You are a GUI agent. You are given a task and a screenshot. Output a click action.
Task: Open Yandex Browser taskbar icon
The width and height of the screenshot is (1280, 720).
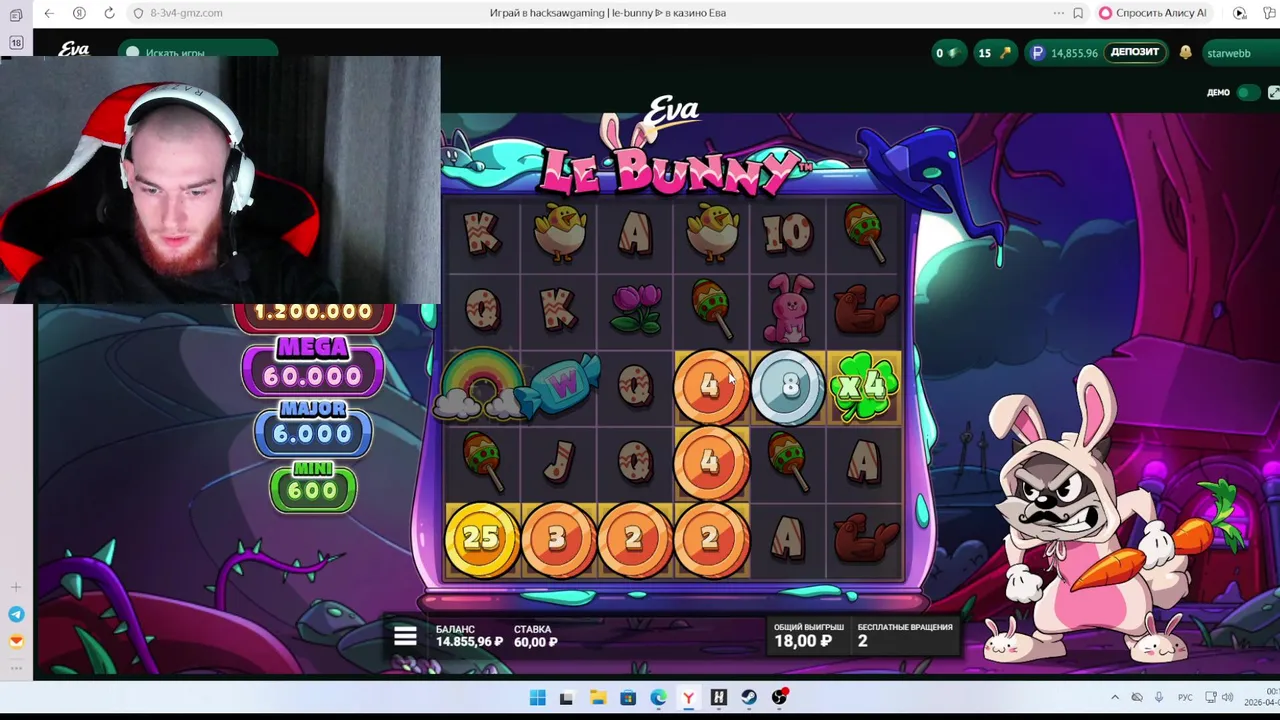(x=688, y=697)
